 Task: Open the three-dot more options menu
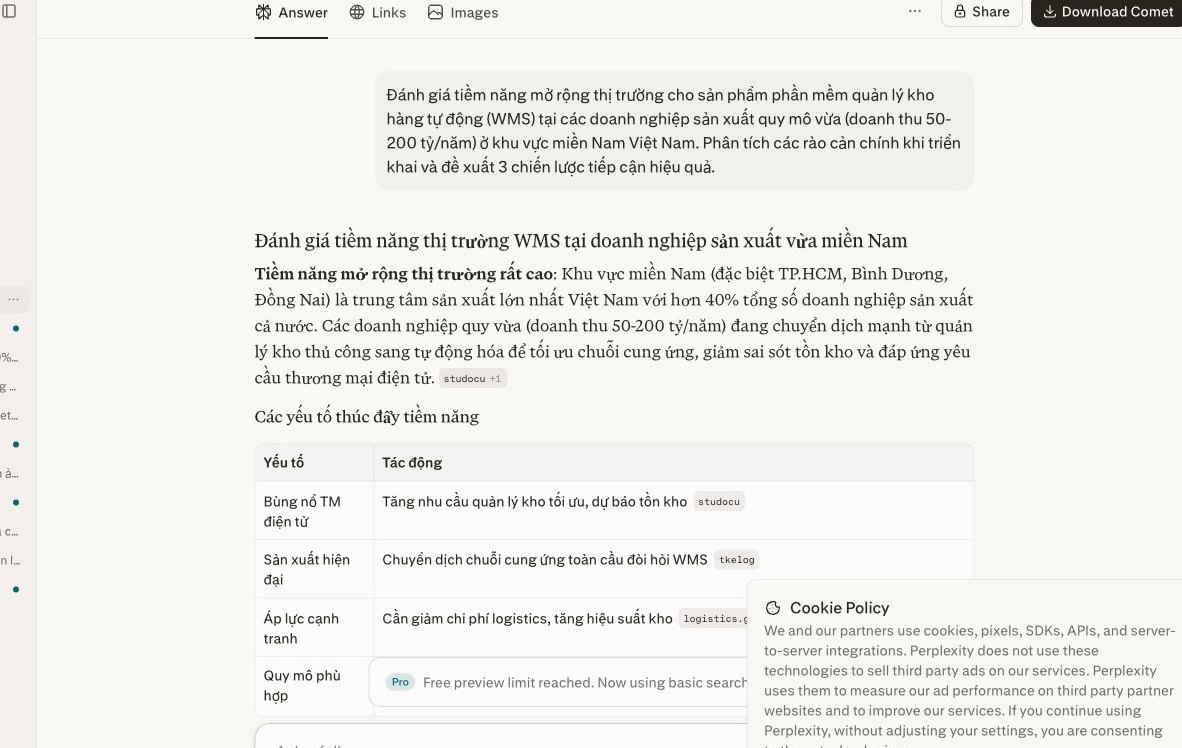pos(914,11)
